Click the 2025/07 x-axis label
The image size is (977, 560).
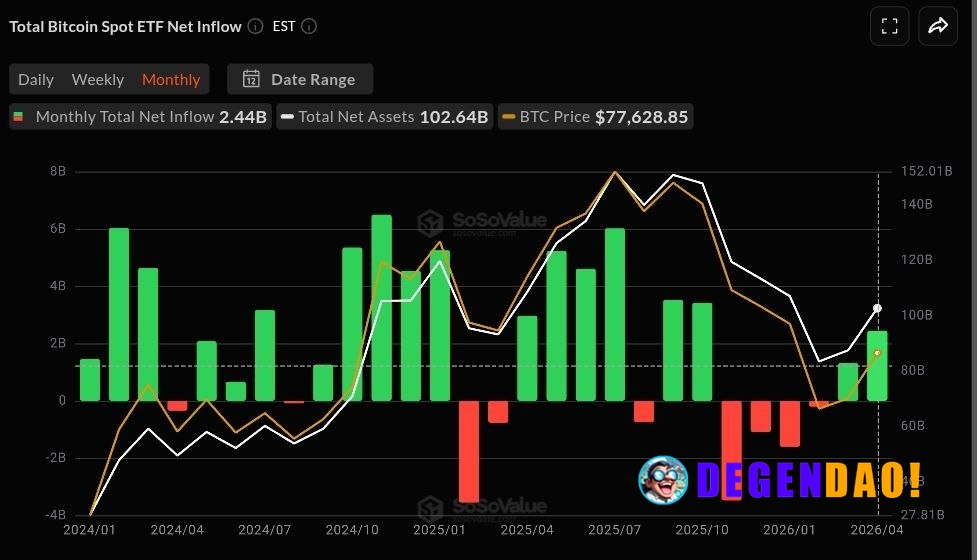[614, 530]
